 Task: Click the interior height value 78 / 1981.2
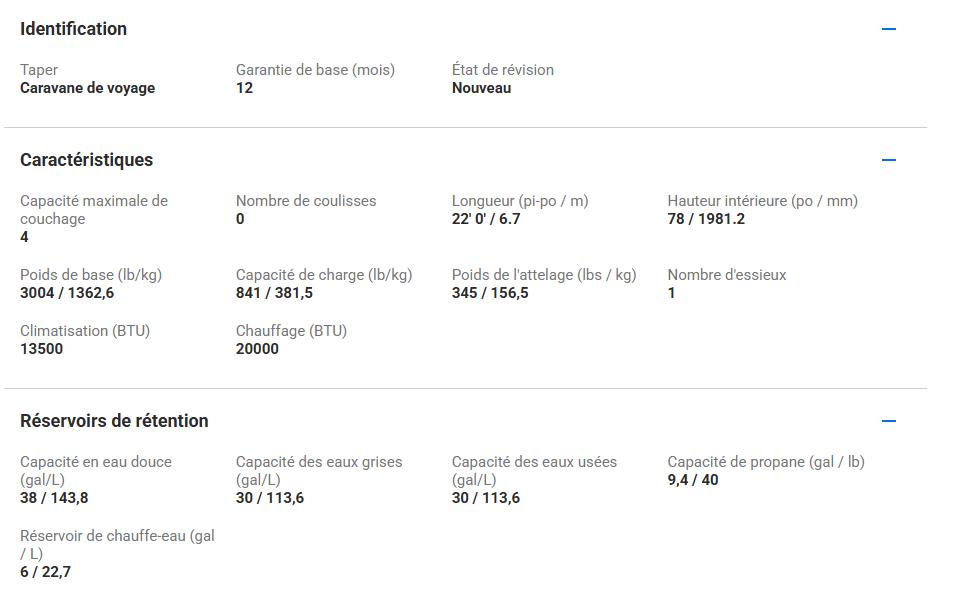706,219
